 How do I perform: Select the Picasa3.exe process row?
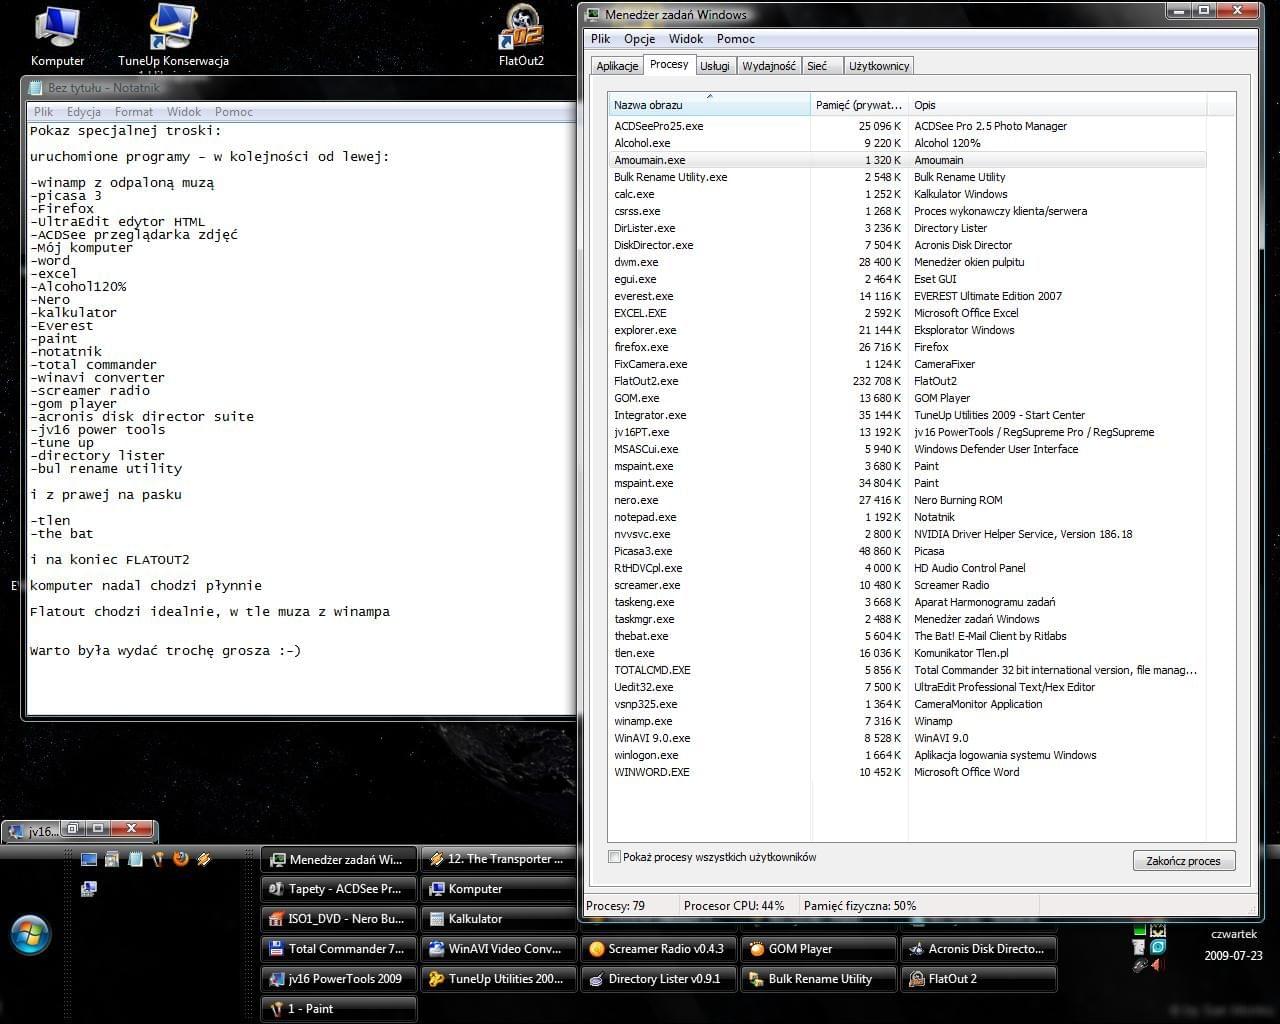tap(907, 551)
